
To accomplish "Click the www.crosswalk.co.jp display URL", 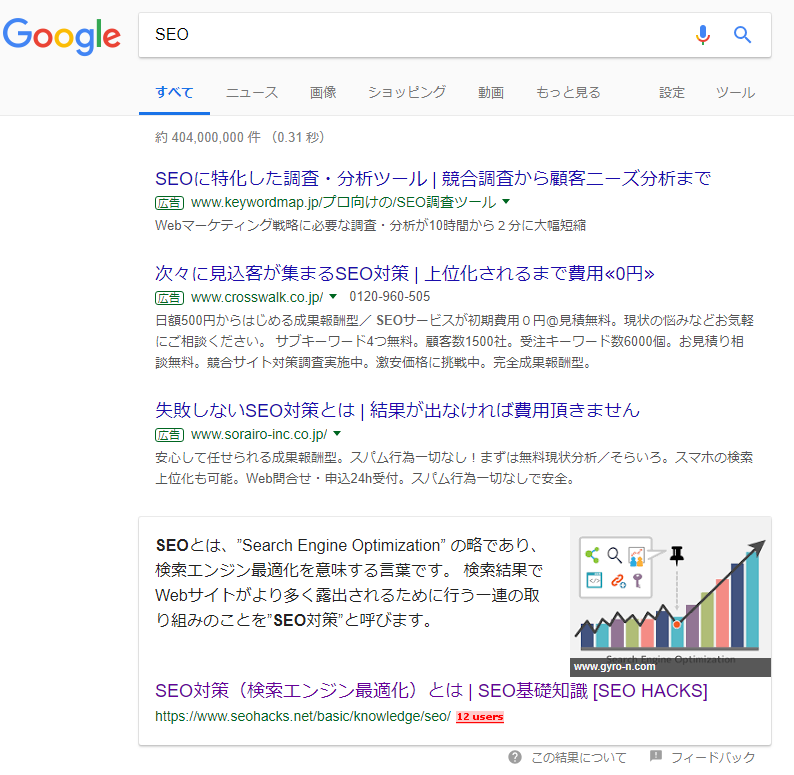I will [257, 297].
